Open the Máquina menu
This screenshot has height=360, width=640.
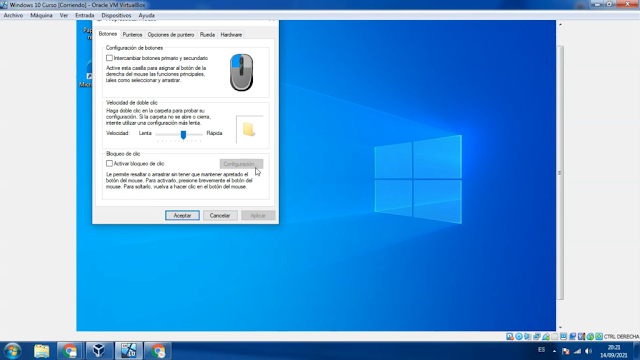41,15
